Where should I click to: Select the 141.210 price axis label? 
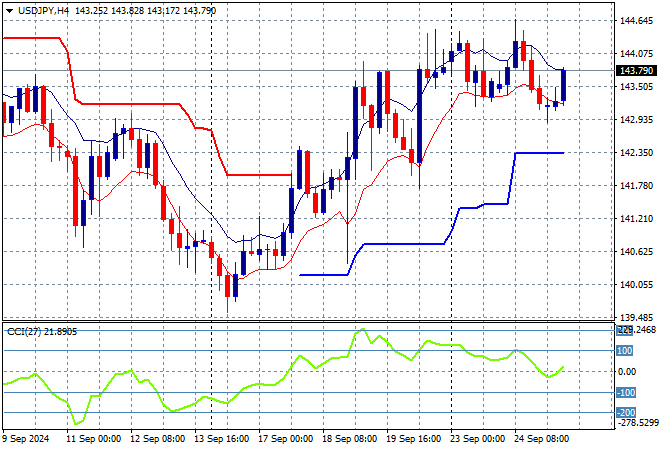636,218
